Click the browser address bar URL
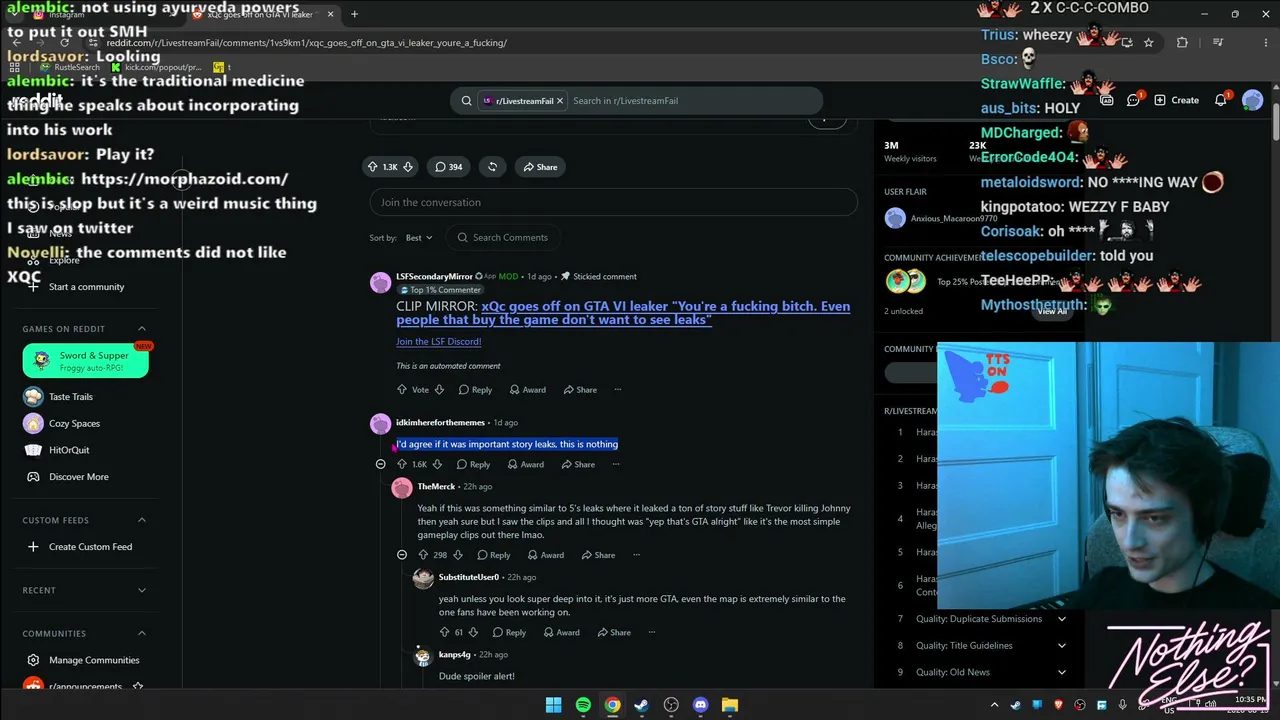The width and height of the screenshot is (1280, 720). tap(306, 43)
